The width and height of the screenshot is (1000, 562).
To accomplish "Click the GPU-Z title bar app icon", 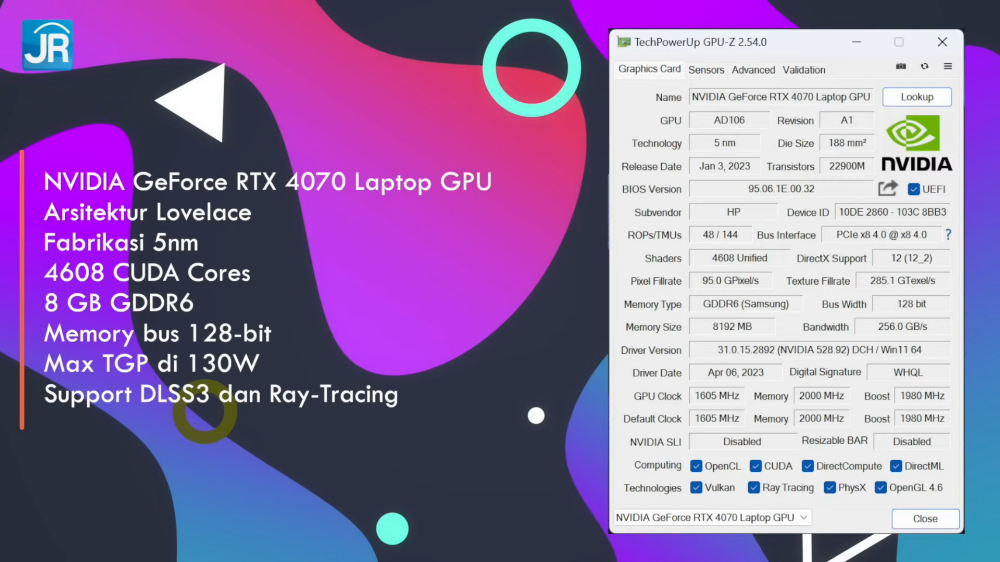I will point(623,42).
